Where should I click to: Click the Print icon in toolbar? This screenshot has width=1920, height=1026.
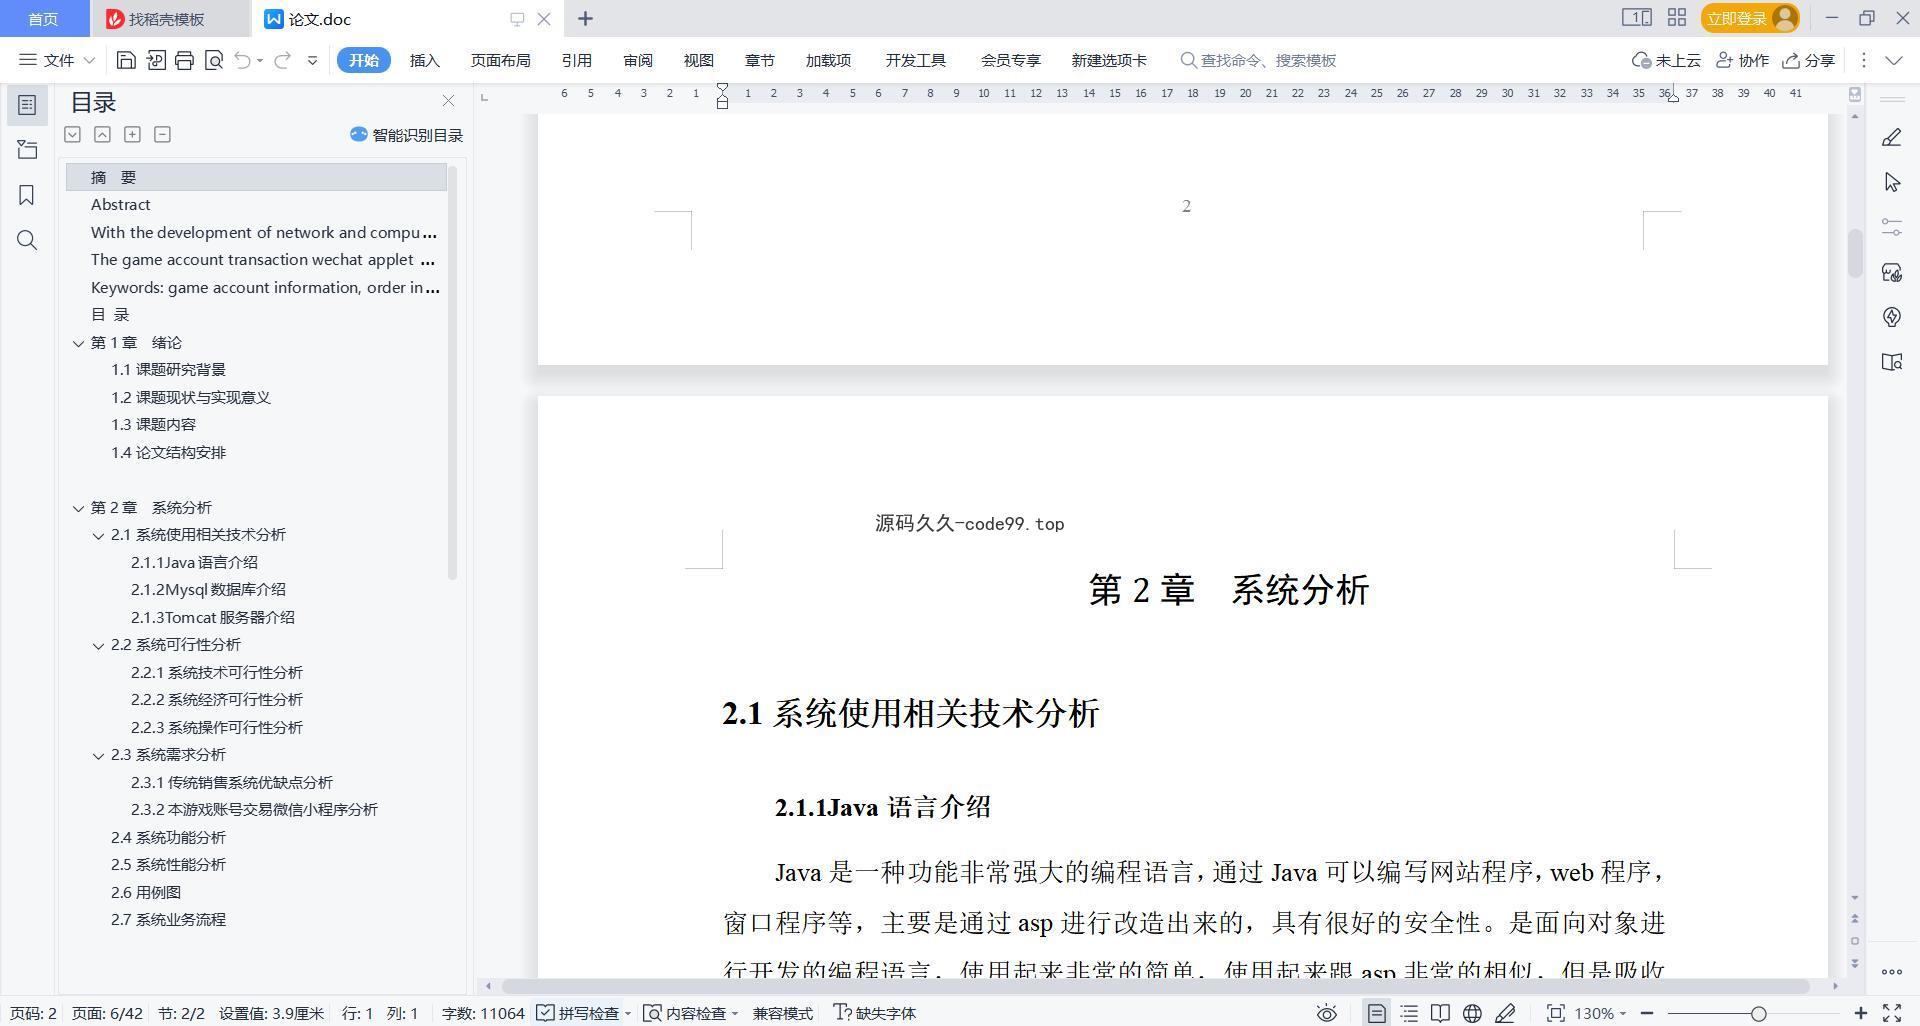tap(184, 60)
